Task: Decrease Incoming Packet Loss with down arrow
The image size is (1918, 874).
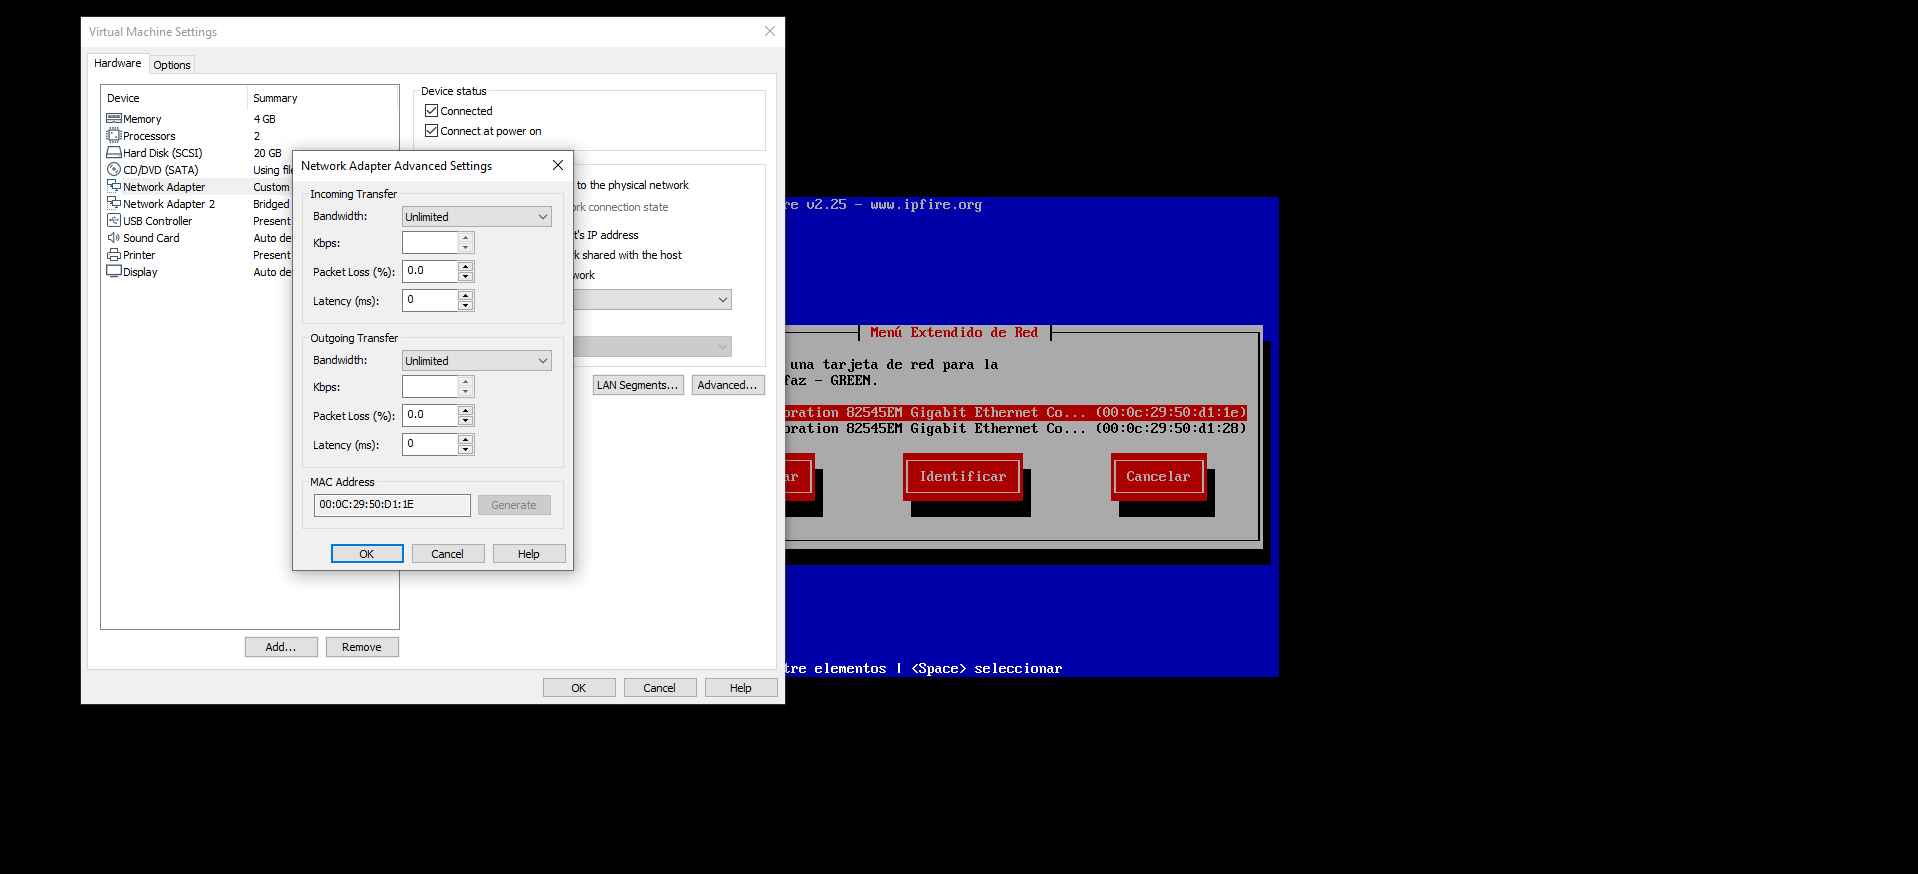Action: 466,276
